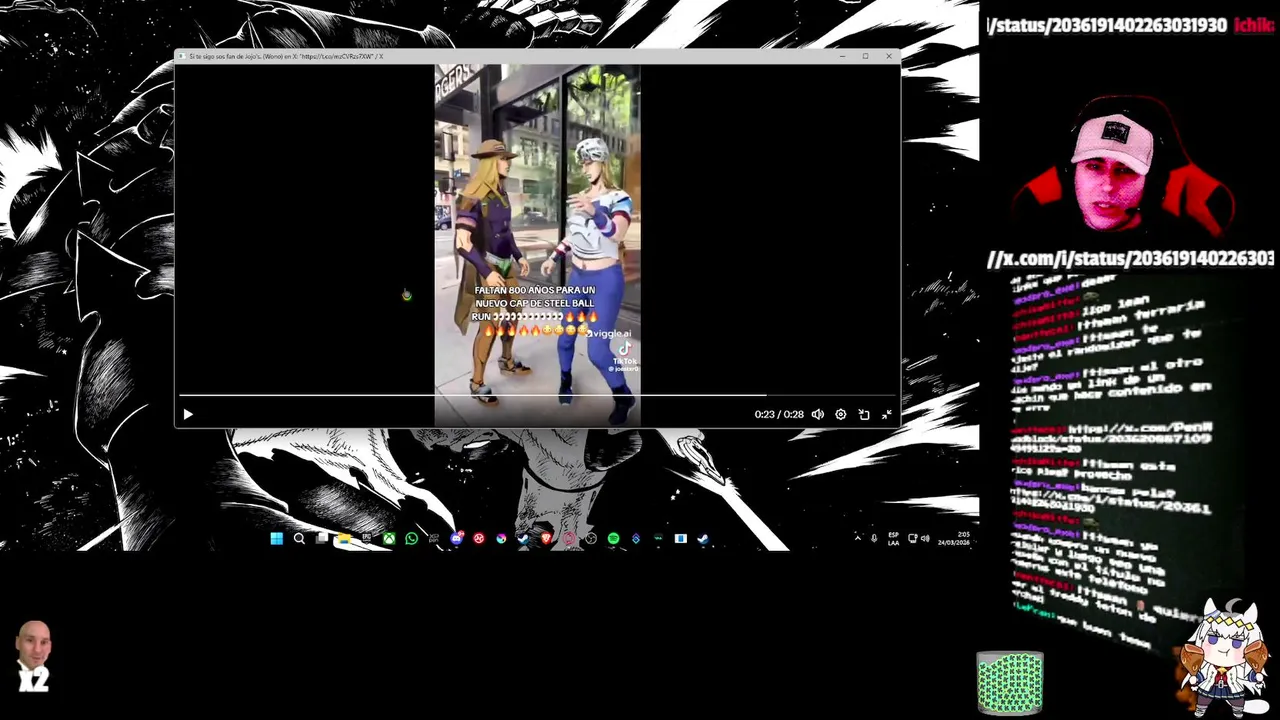The height and width of the screenshot is (720, 1280).
Task: Open video player settings gear
Action: [841, 414]
